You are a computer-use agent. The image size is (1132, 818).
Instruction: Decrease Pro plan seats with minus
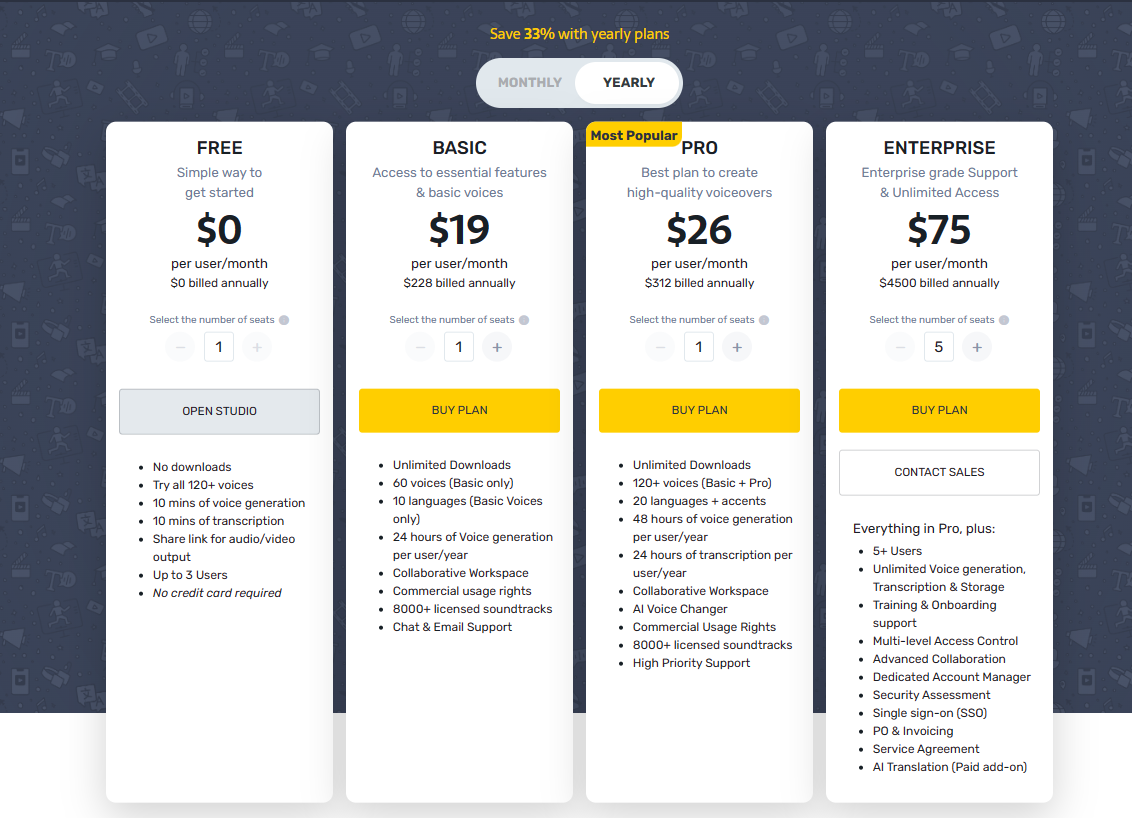tap(660, 347)
